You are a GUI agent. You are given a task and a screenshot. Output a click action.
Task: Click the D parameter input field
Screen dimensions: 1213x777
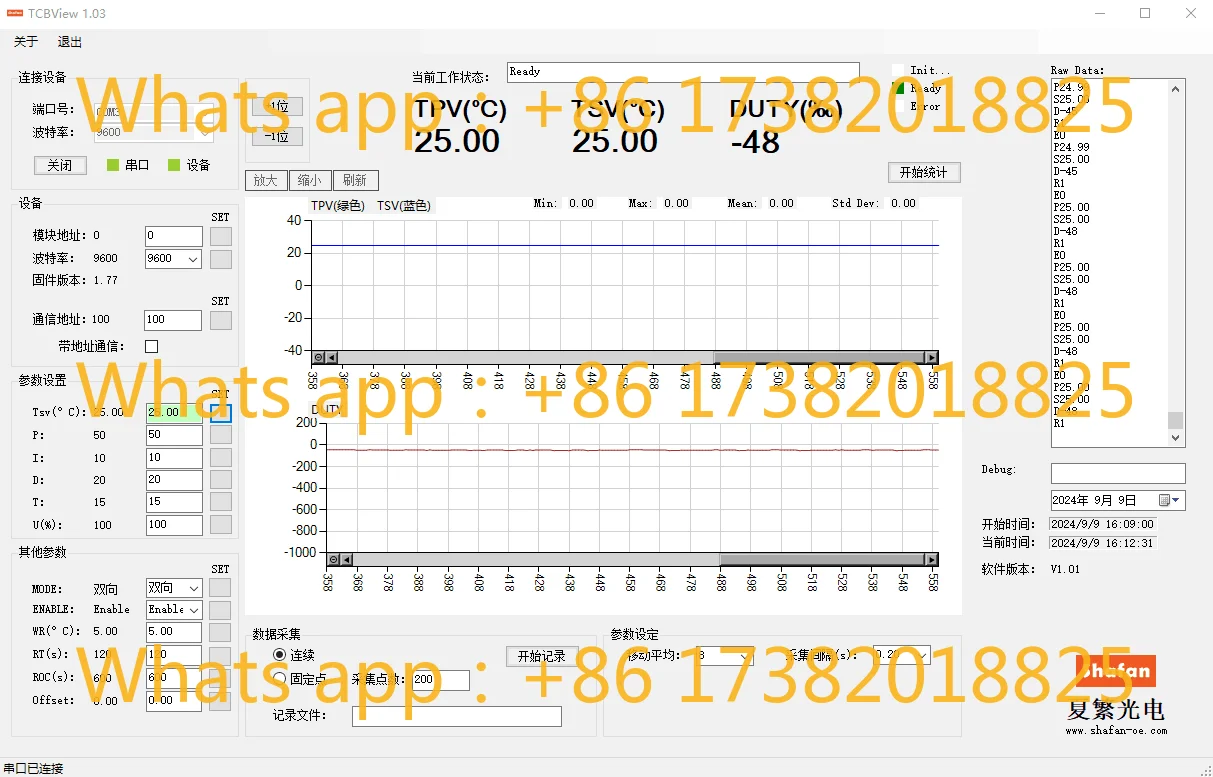pos(173,480)
